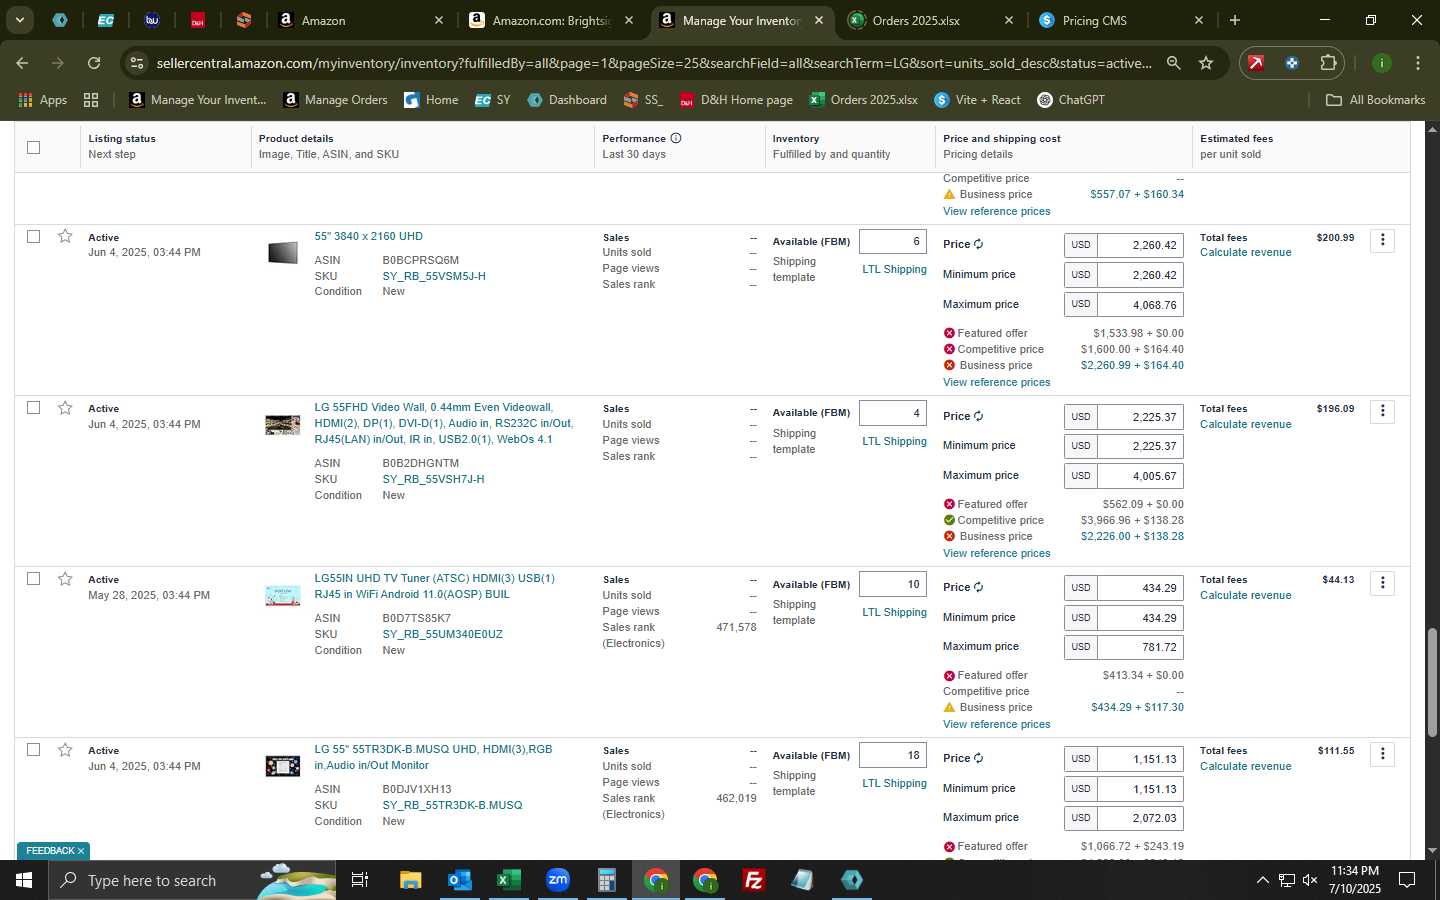1440x900 pixels.
Task: Open actions menu for the $200.99 fees listing
Action: (1383, 240)
